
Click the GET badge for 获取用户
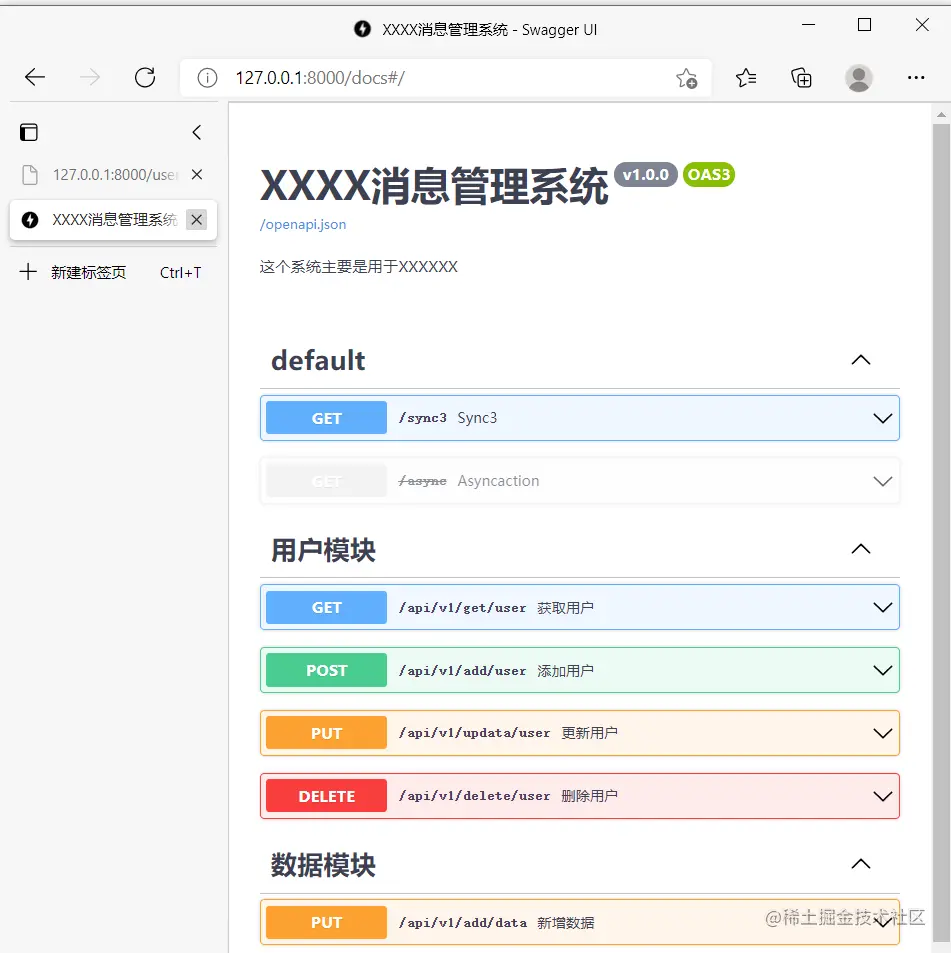click(326, 607)
